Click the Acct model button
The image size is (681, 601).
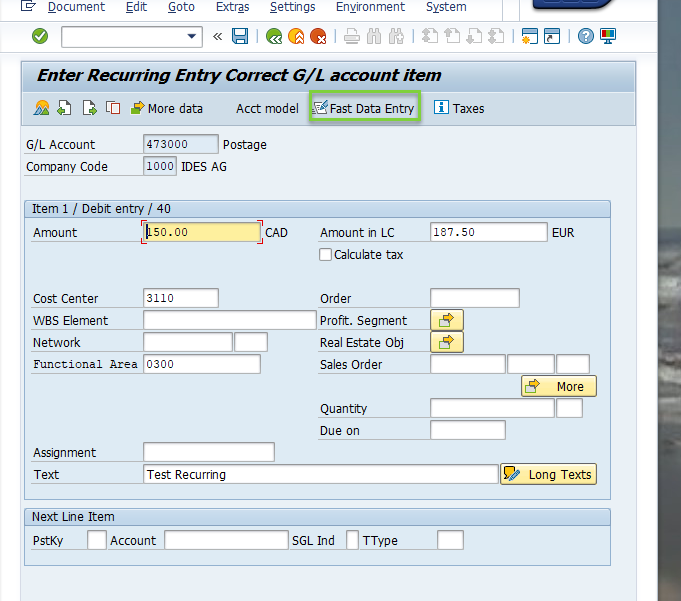(x=267, y=108)
